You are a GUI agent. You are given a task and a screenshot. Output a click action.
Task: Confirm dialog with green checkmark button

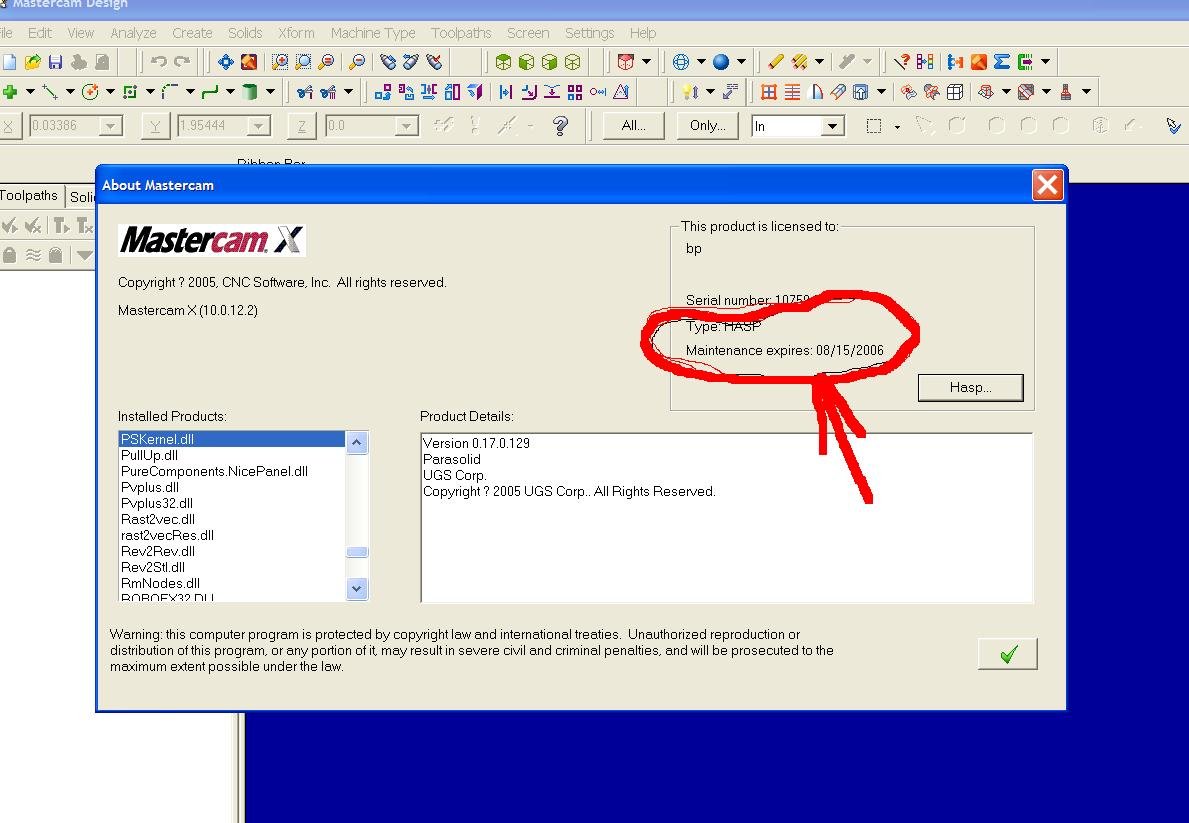pos(1008,654)
